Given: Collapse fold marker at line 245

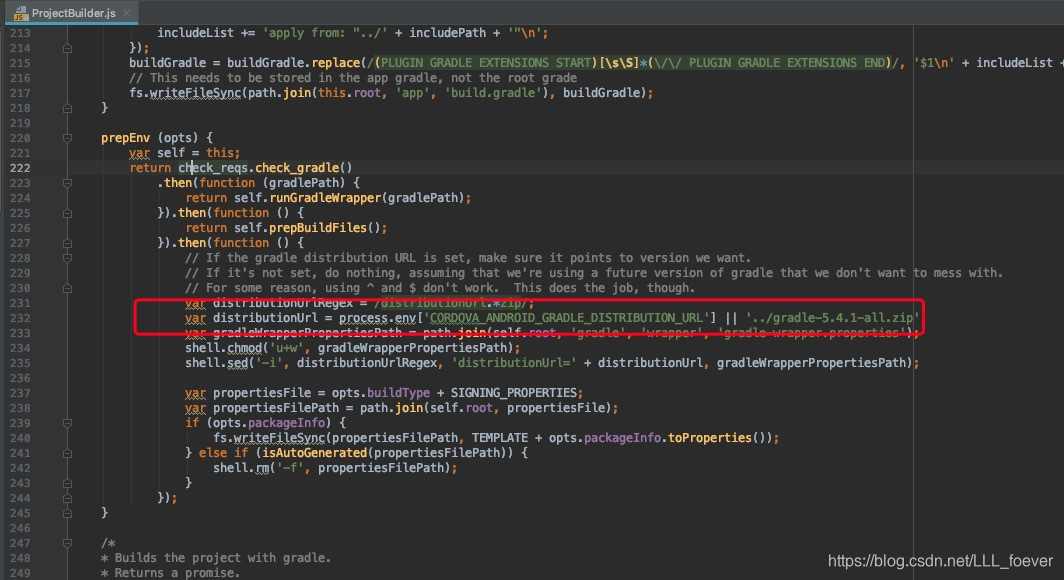Looking at the screenshot, I should click(x=67, y=513).
